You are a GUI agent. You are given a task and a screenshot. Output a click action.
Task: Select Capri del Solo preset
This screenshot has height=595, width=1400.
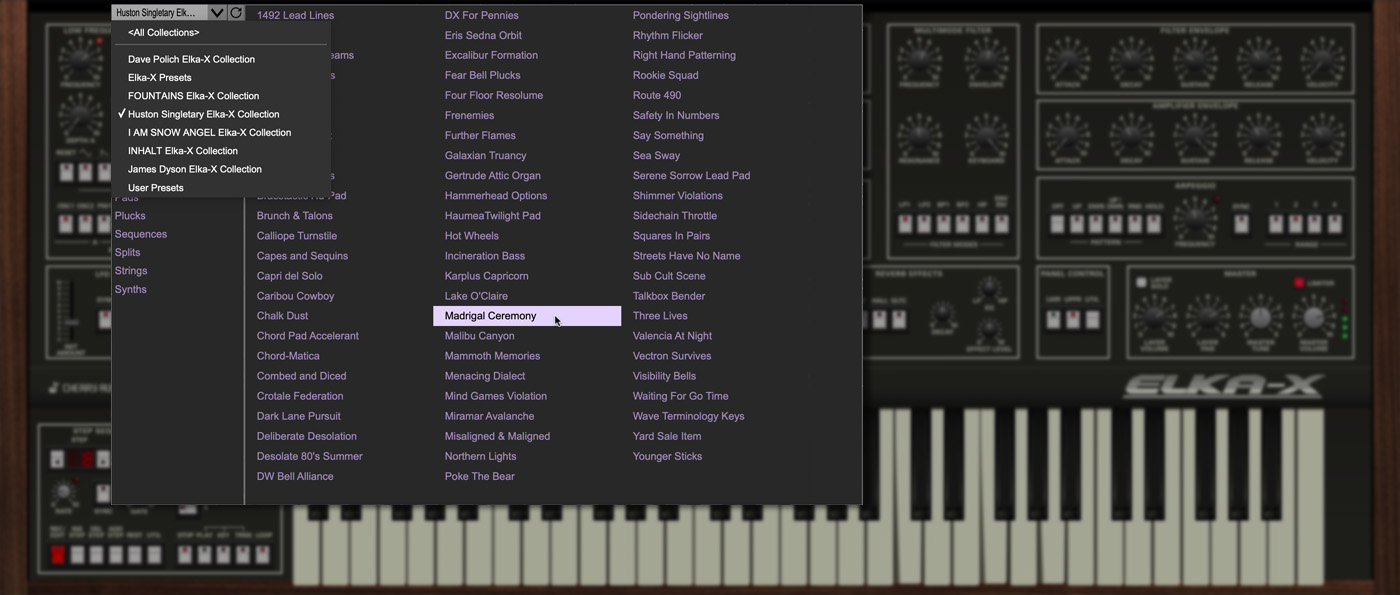click(289, 276)
